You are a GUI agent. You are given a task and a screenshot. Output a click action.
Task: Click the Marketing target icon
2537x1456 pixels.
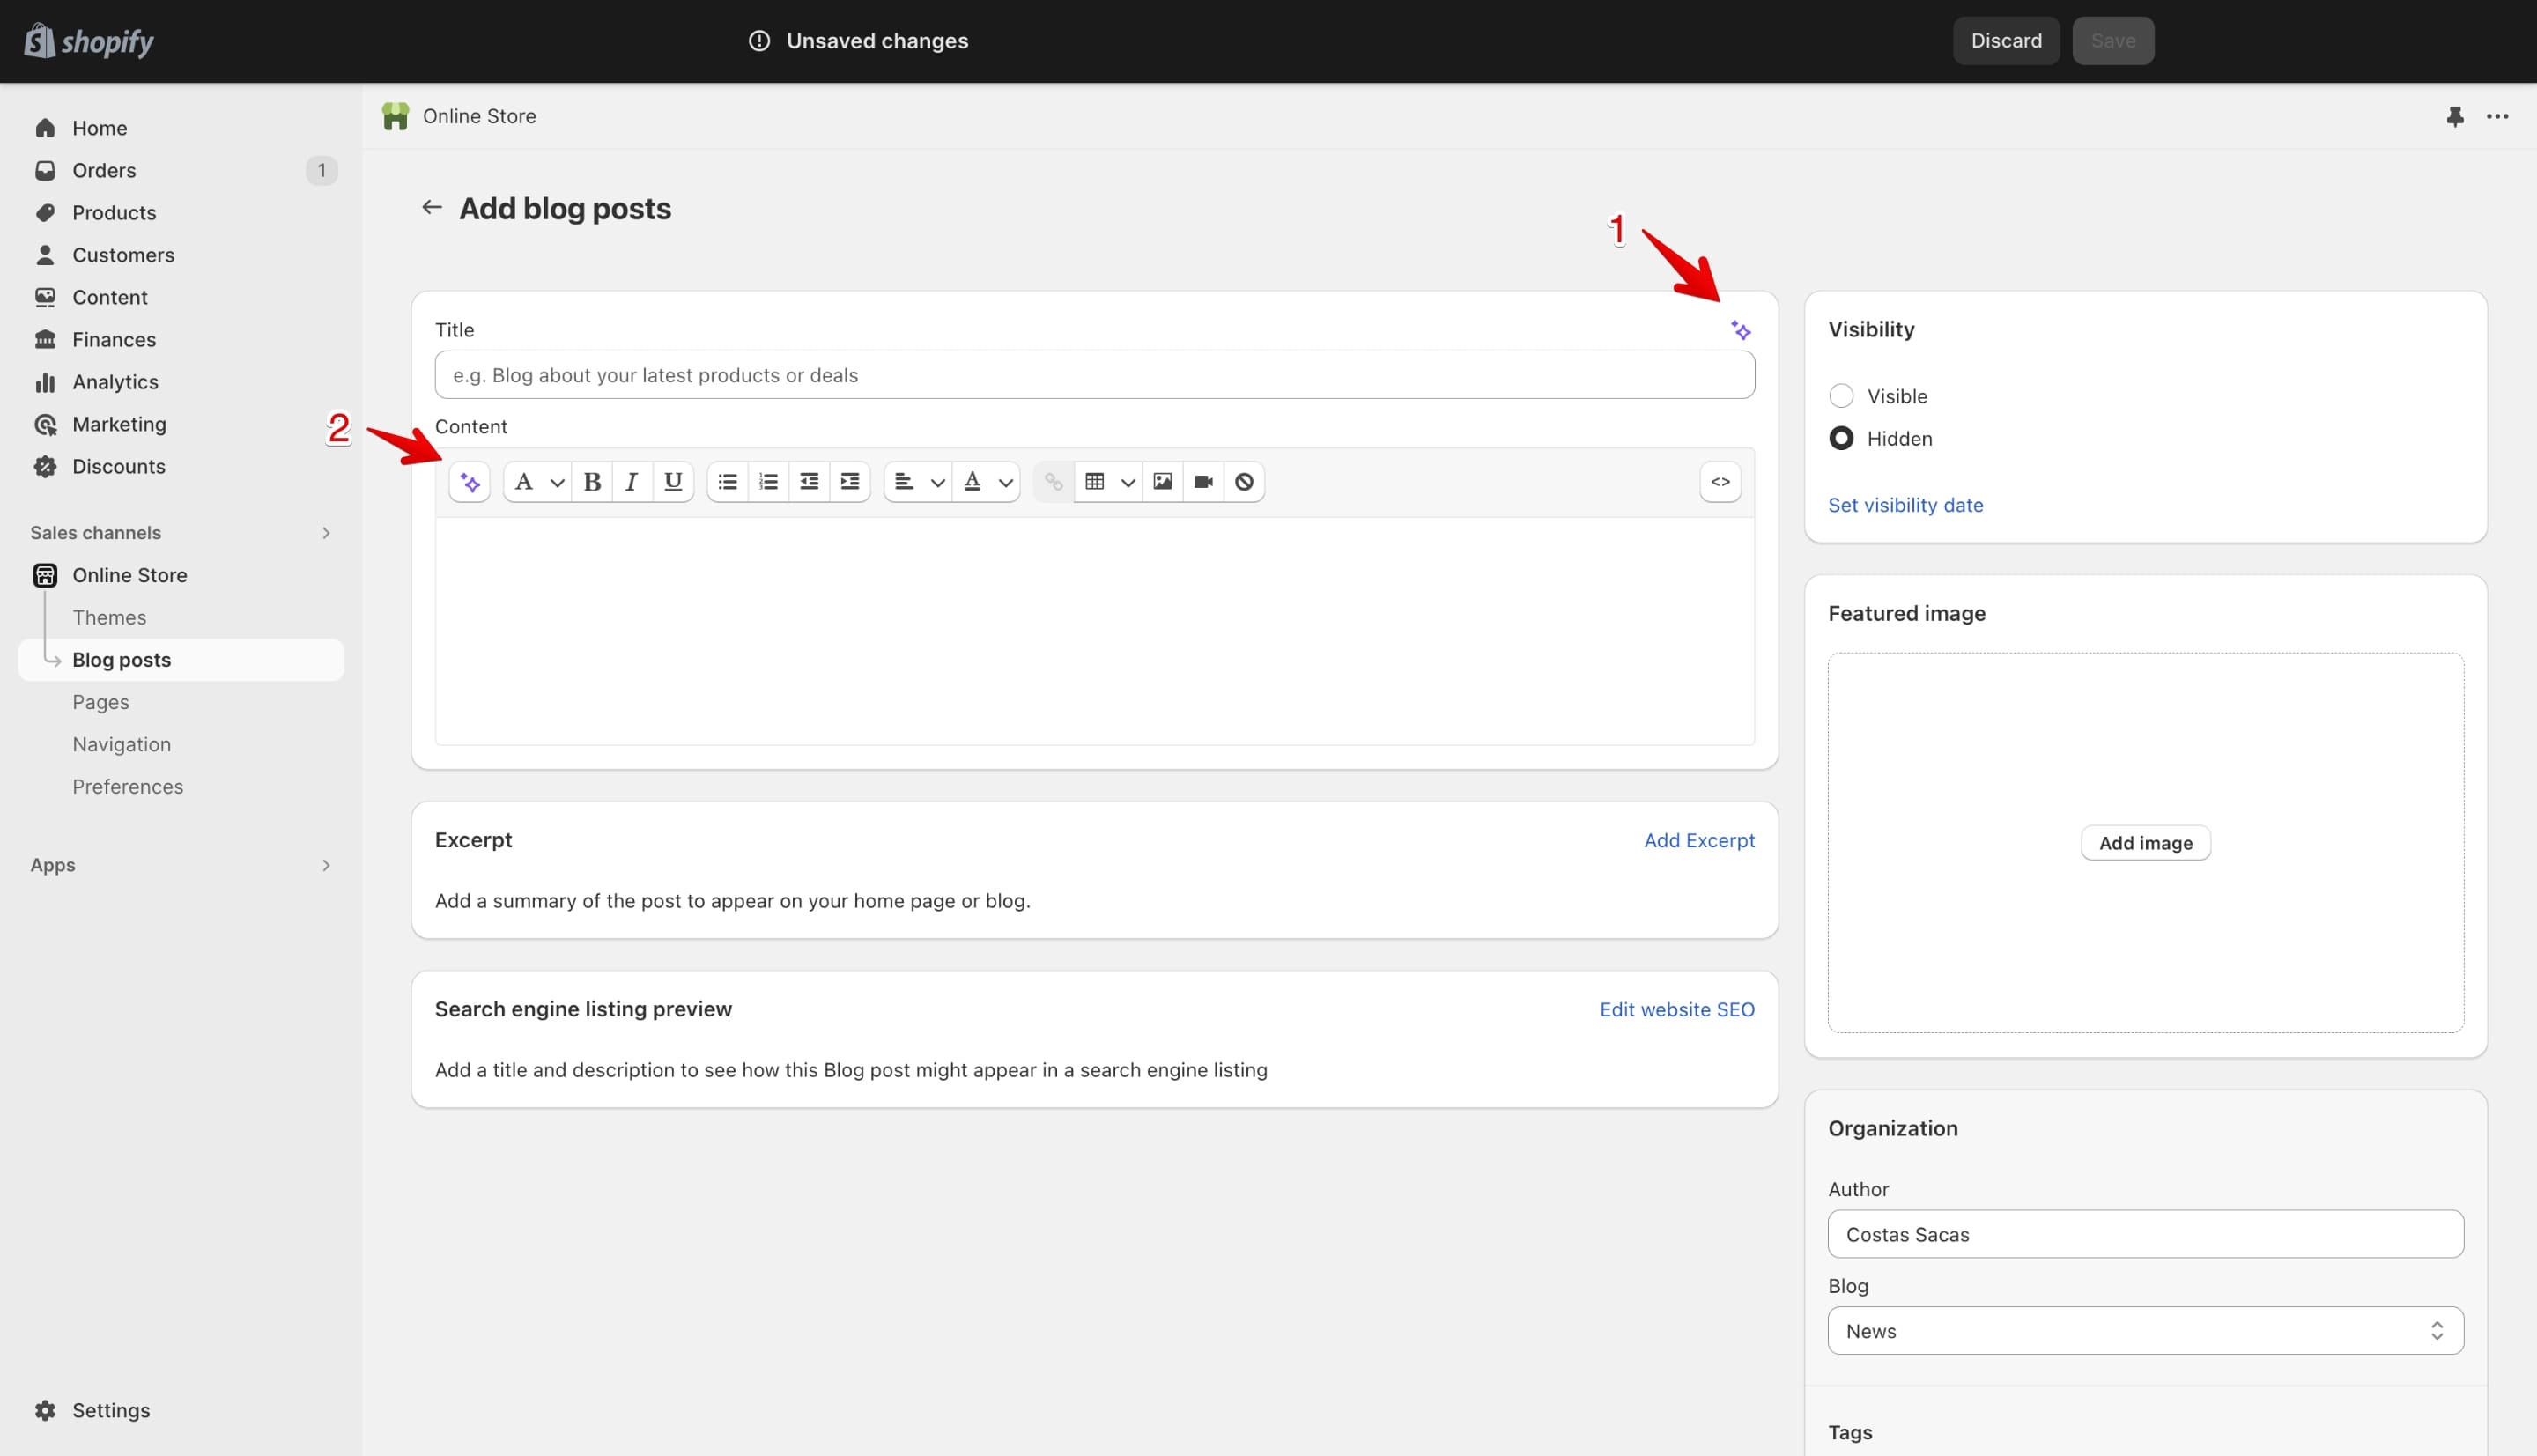pos(45,425)
